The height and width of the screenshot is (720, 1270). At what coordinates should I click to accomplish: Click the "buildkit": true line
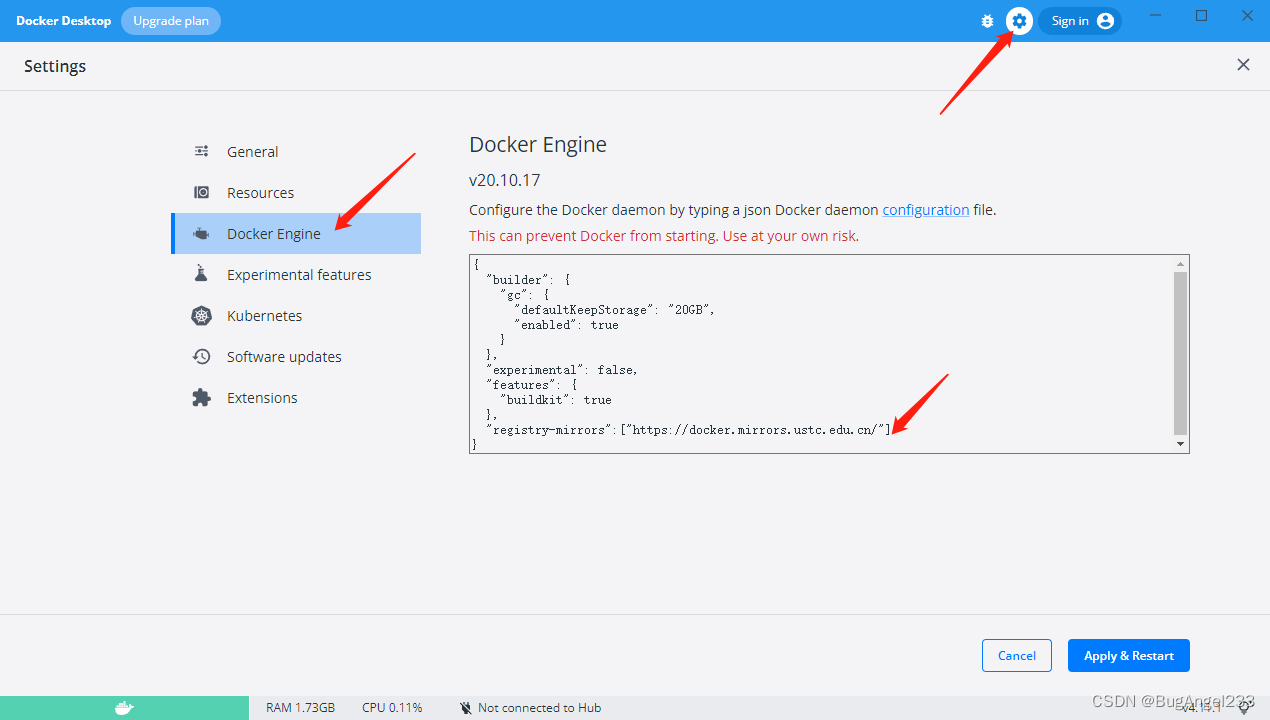555,400
